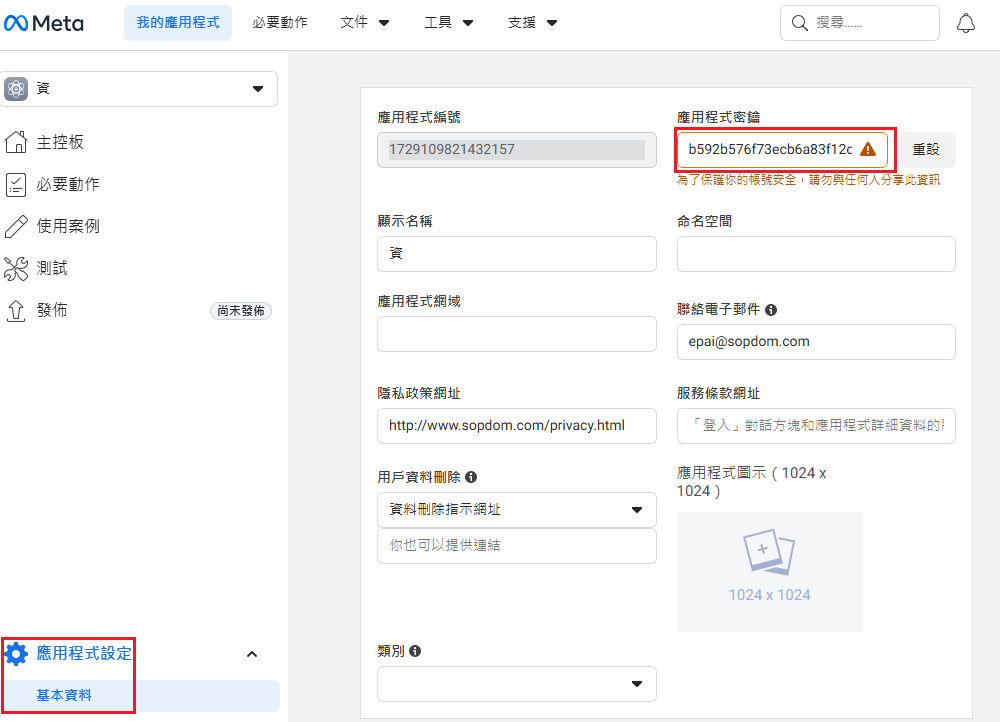1000x722 pixels.
Task: Click the 服務條款網址 input field
Action: pos(816,426)
